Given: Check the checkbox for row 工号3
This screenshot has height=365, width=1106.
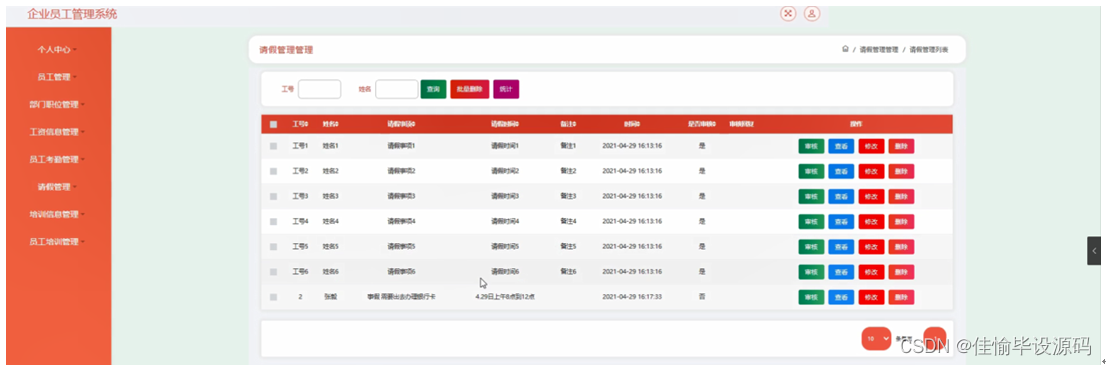Looking at the screenshot, I should 273,196.
